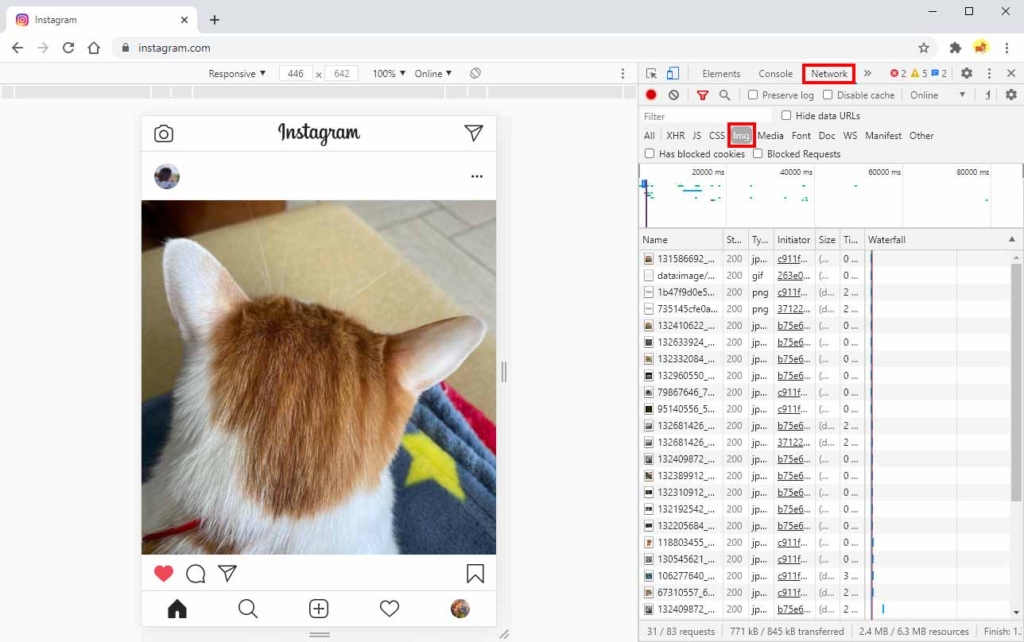Open DevTools settings gear
The height and width of the screenshot is (642, 1024).
965,73
